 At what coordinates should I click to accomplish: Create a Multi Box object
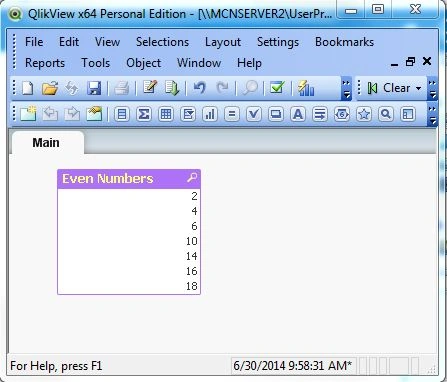tap(188, 114)
